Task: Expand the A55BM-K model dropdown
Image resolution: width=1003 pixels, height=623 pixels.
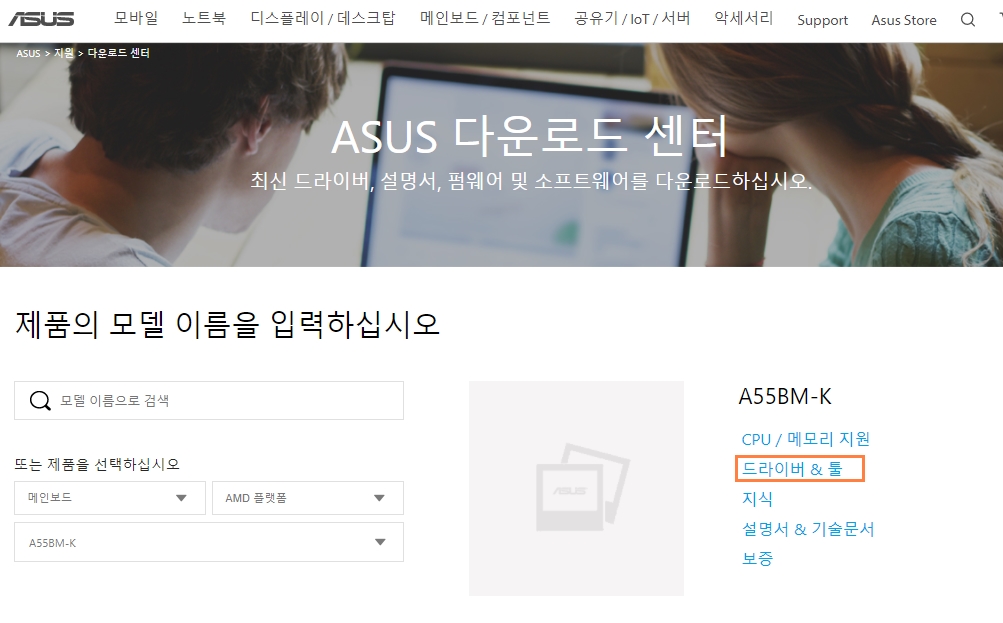Action: (x=209, y=542)
